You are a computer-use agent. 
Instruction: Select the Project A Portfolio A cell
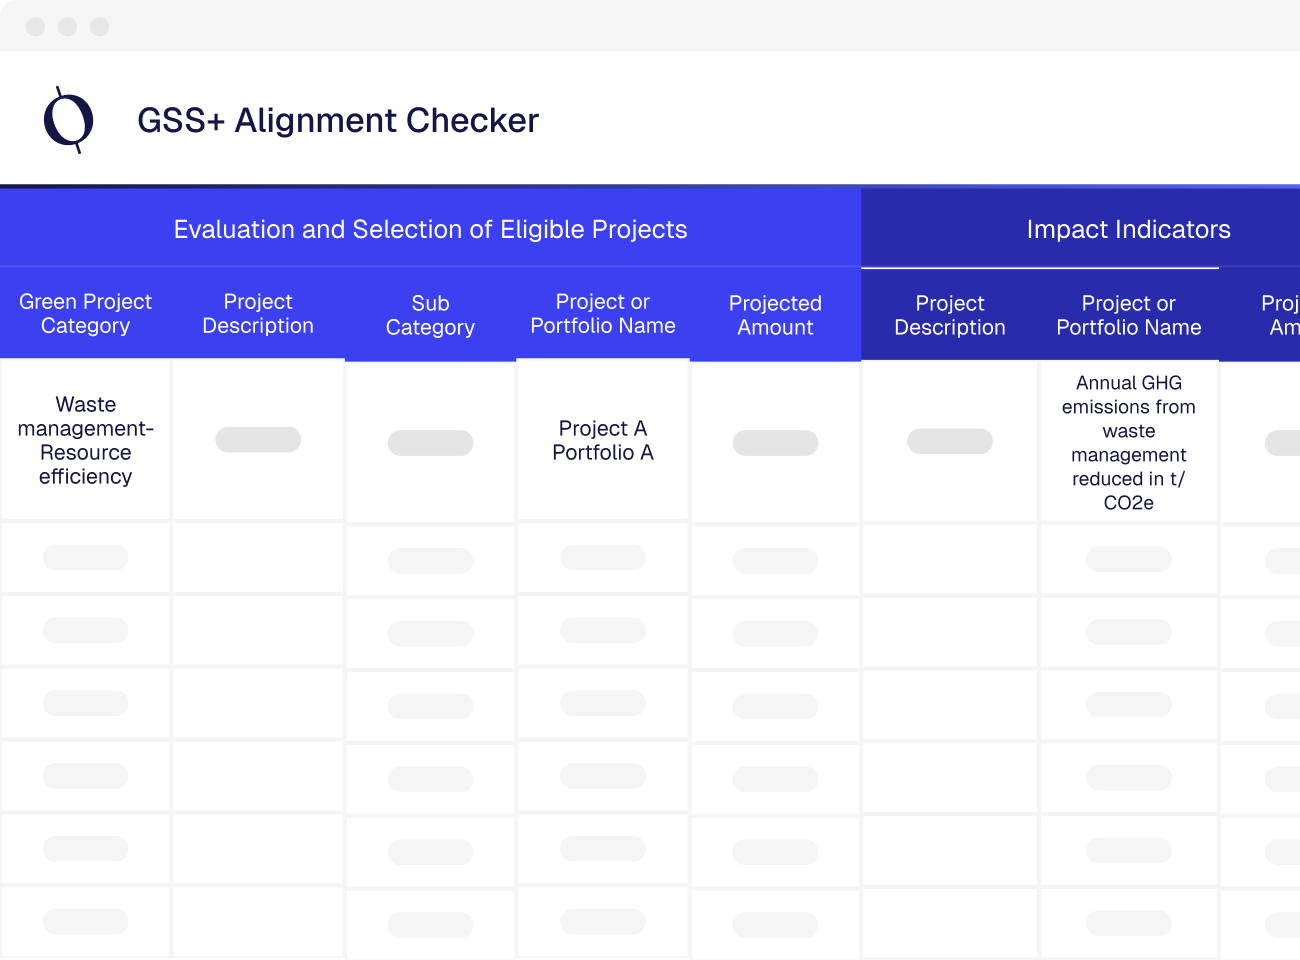tap(603, 441)
